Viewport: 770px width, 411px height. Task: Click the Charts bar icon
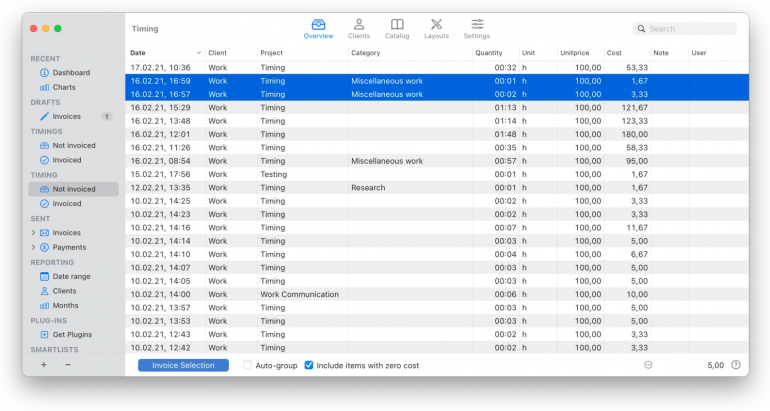pos(44,87)
